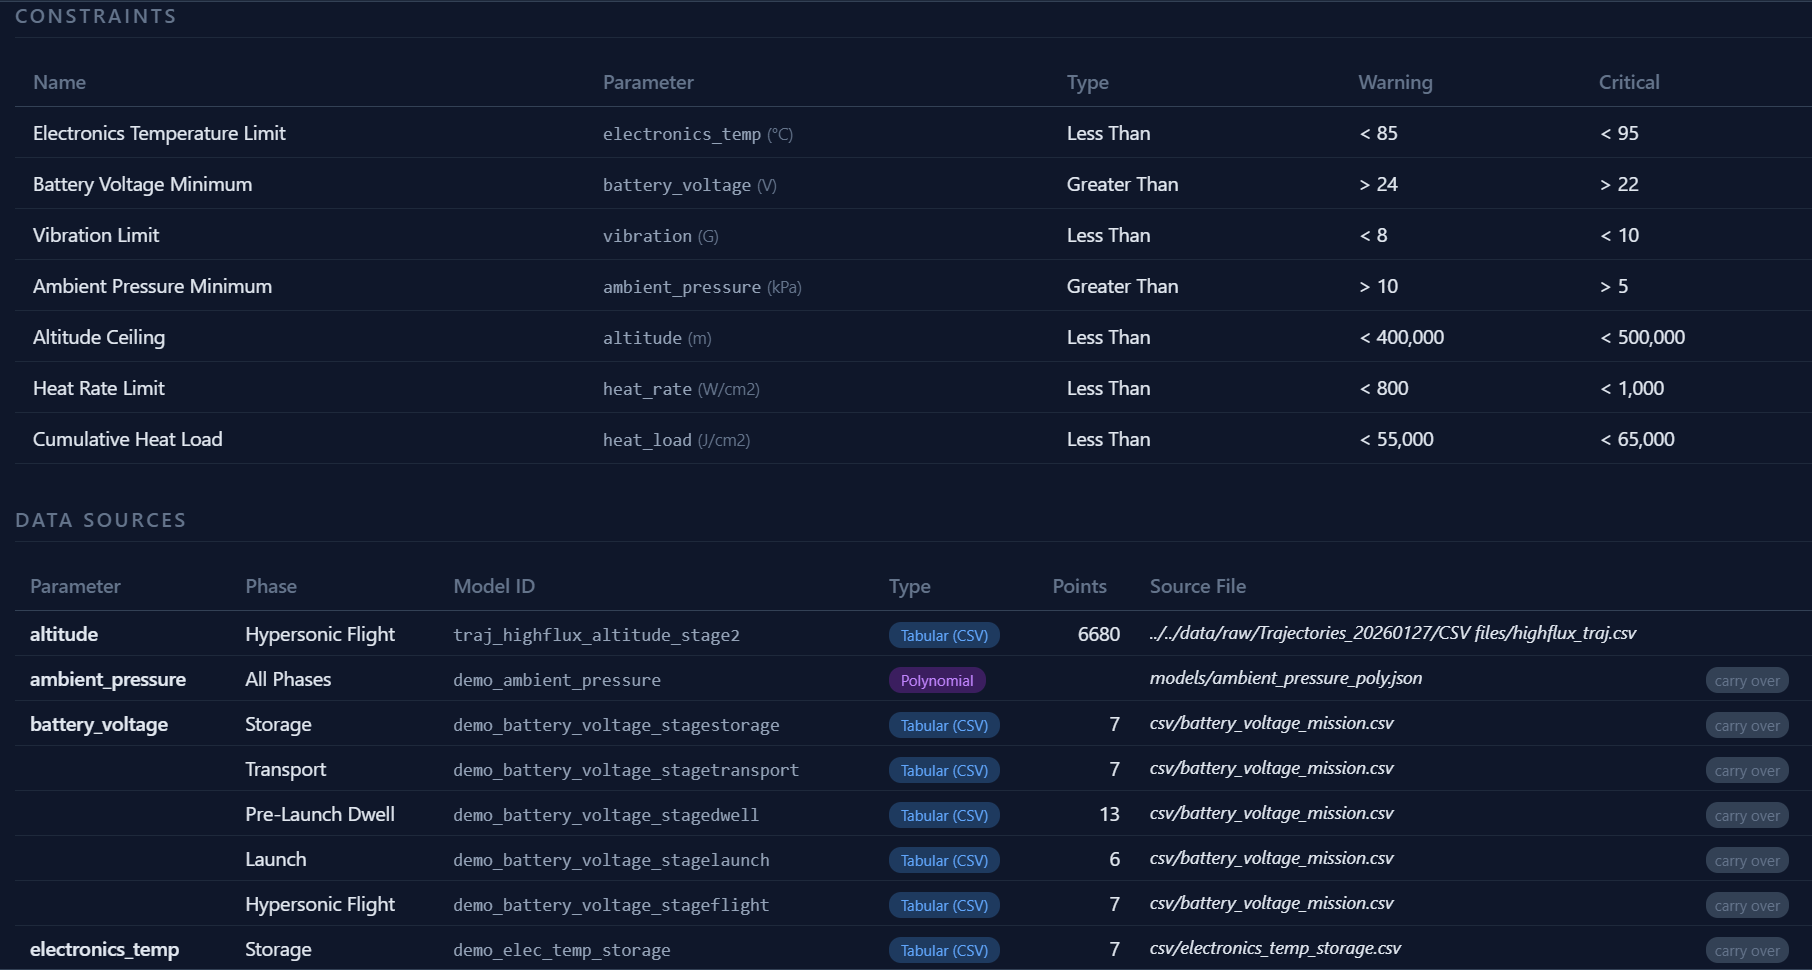The height and width of the screenshot is (970, 1812).
Task: Click the Critical column header
Action: [1629, 82]
